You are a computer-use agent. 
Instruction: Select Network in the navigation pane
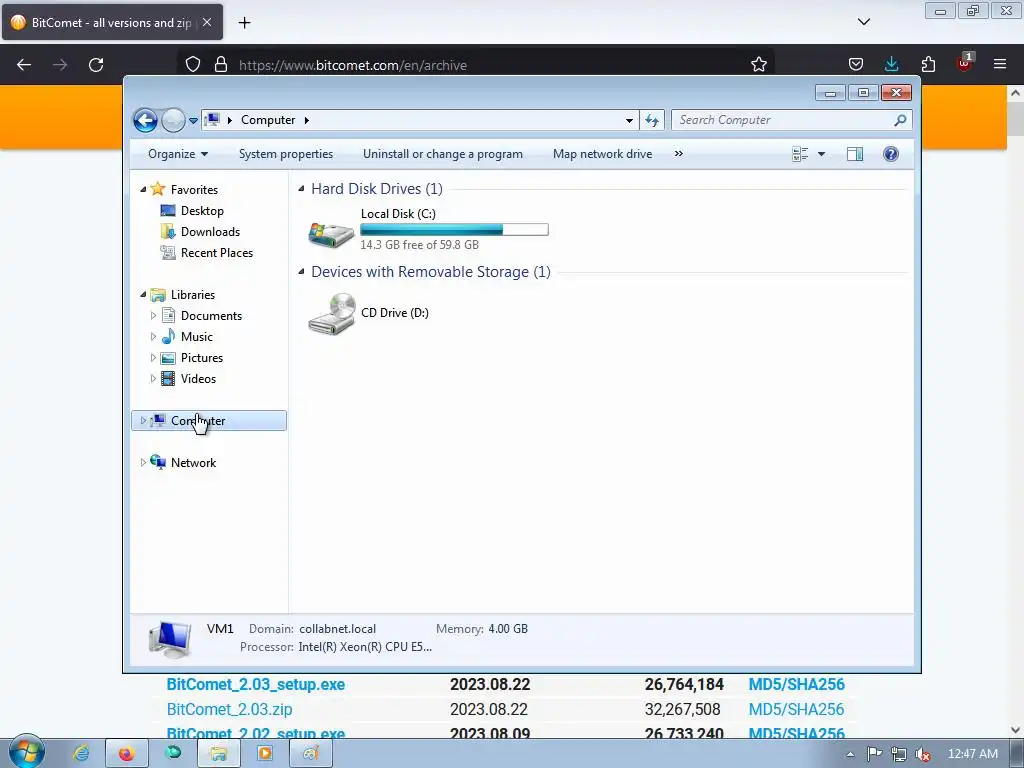[193, 462]
